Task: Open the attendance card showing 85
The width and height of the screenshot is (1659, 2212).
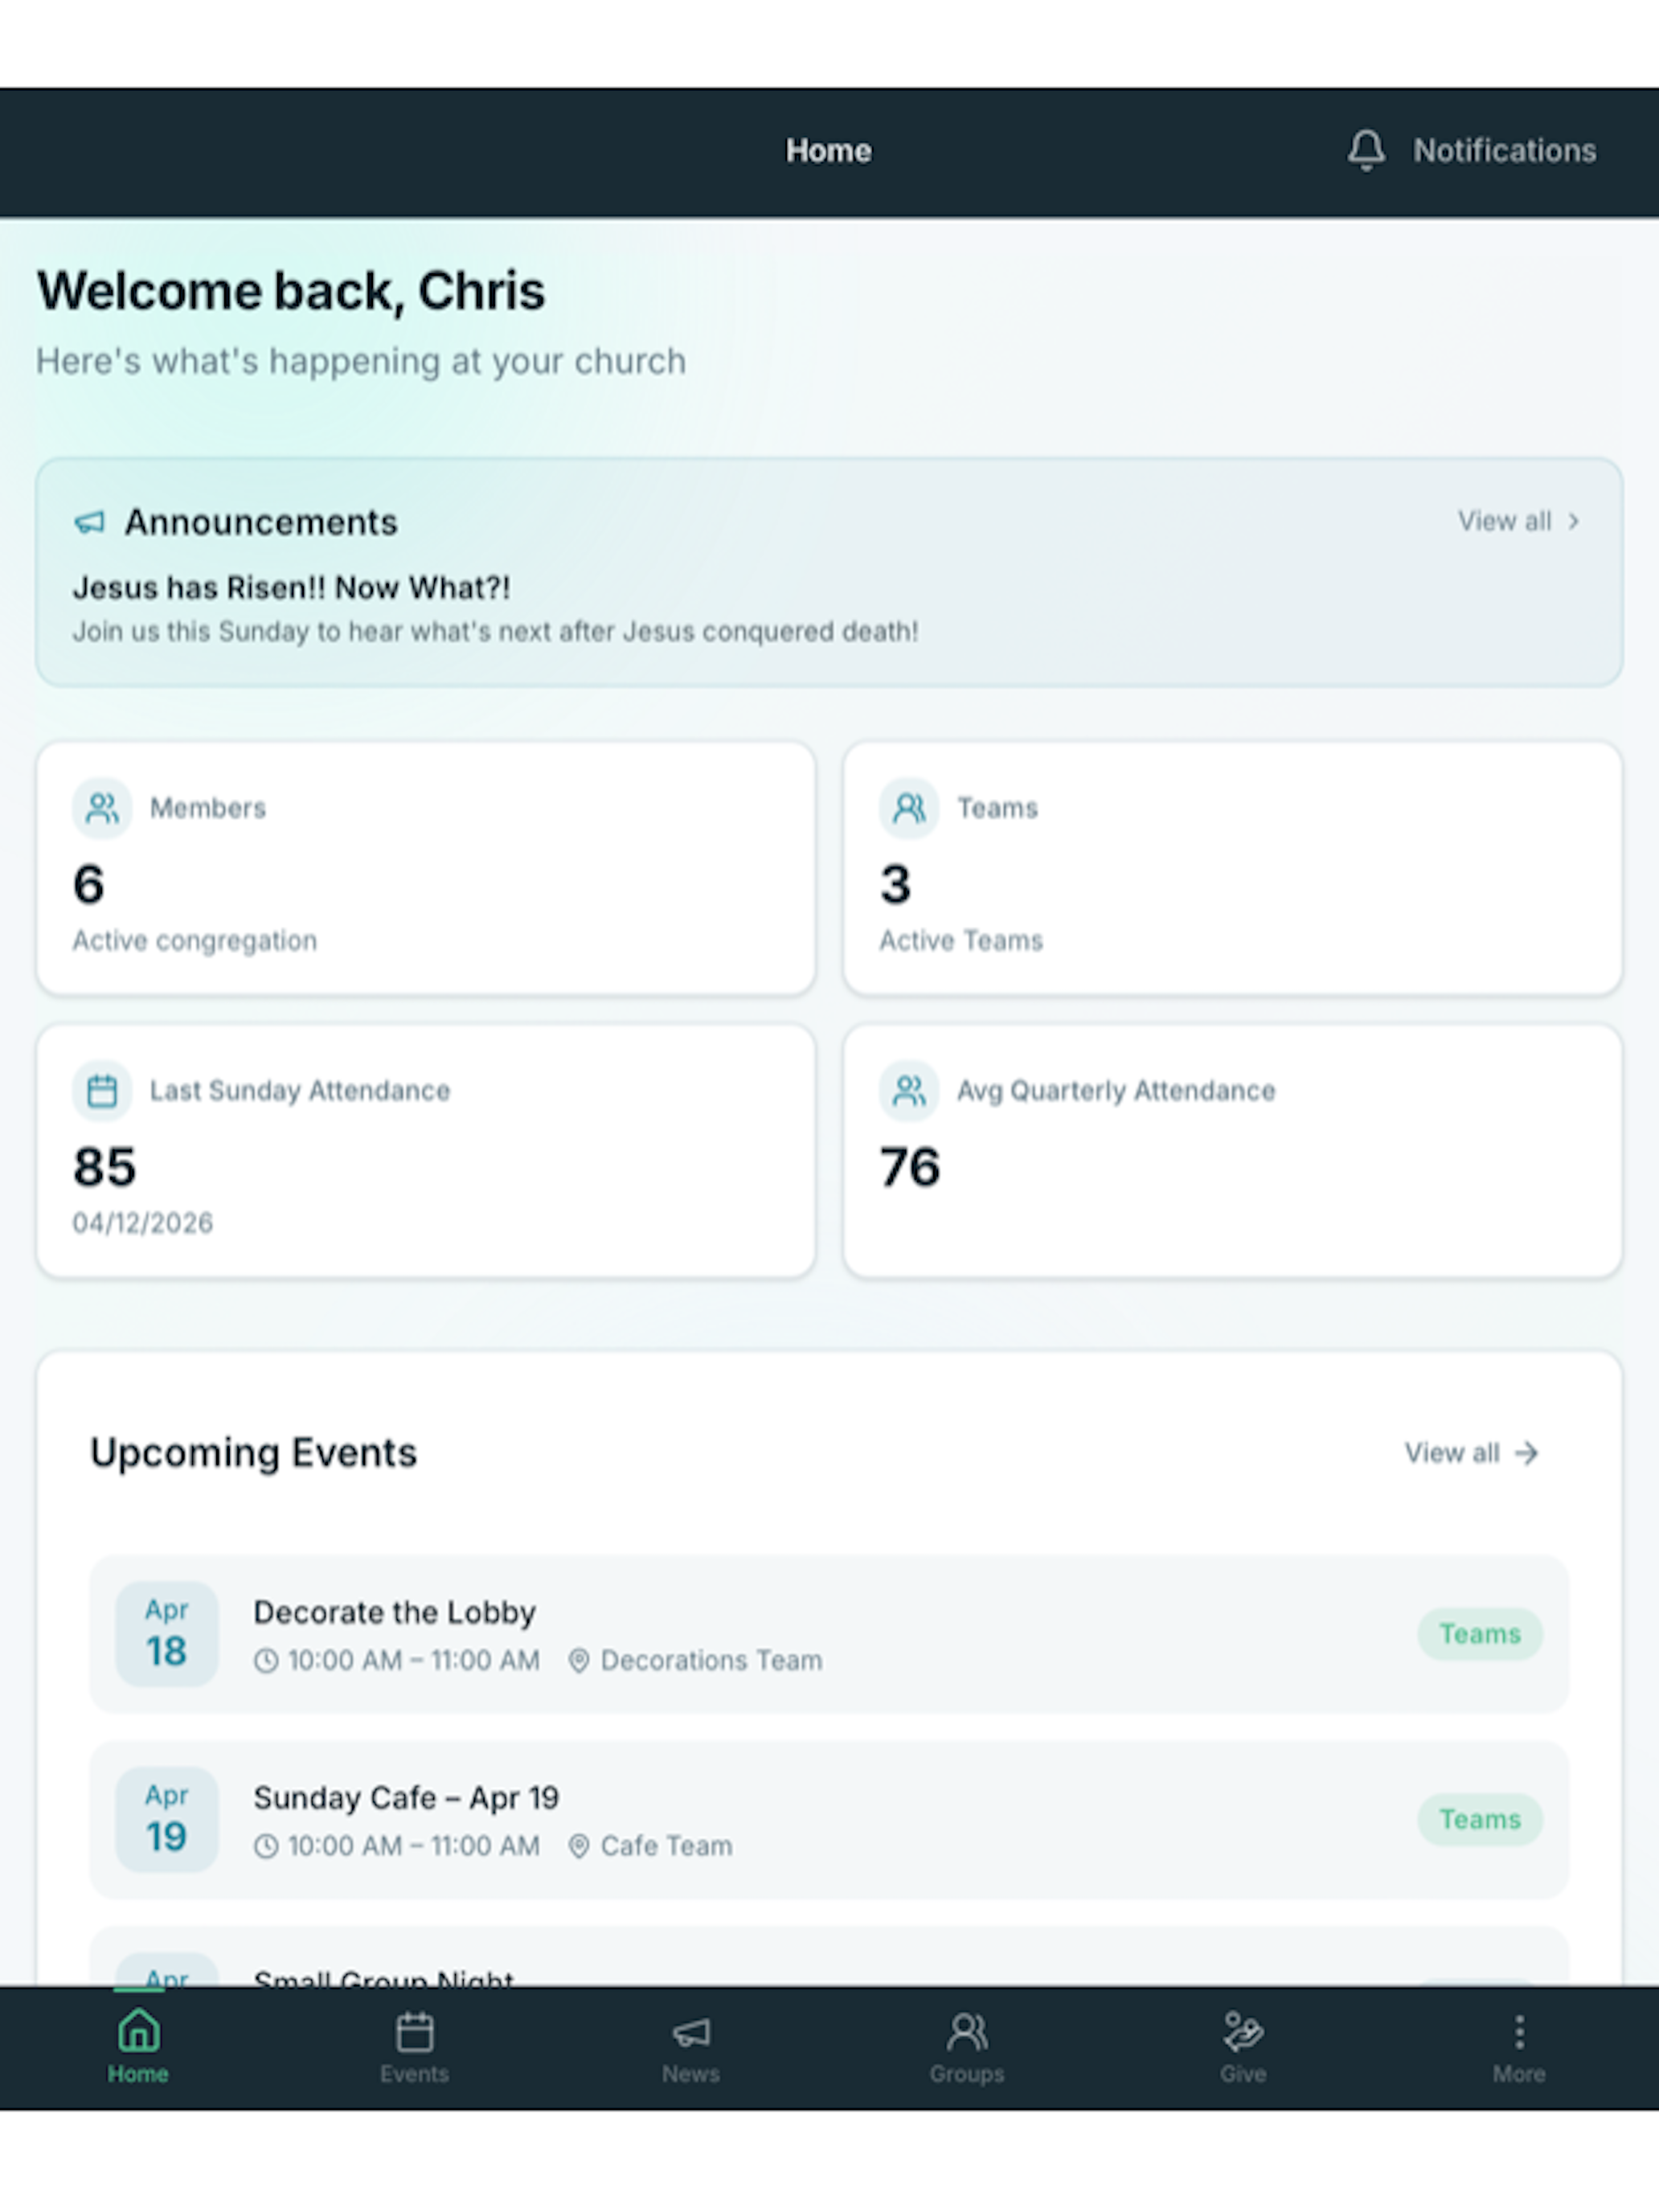Action: 426,1150
